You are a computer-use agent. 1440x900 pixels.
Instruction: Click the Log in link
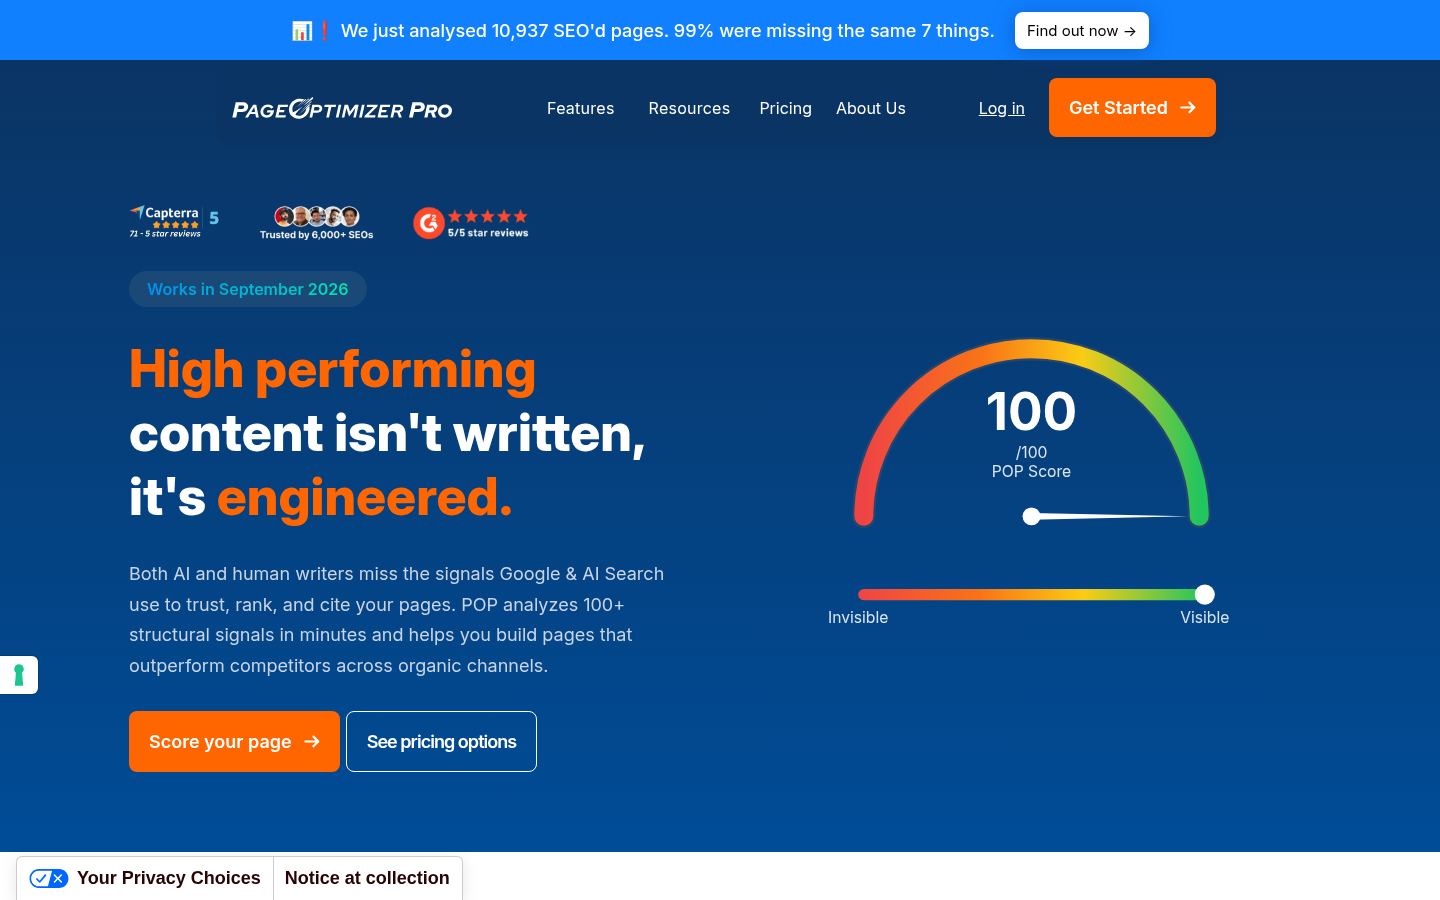click(1001, 108)
